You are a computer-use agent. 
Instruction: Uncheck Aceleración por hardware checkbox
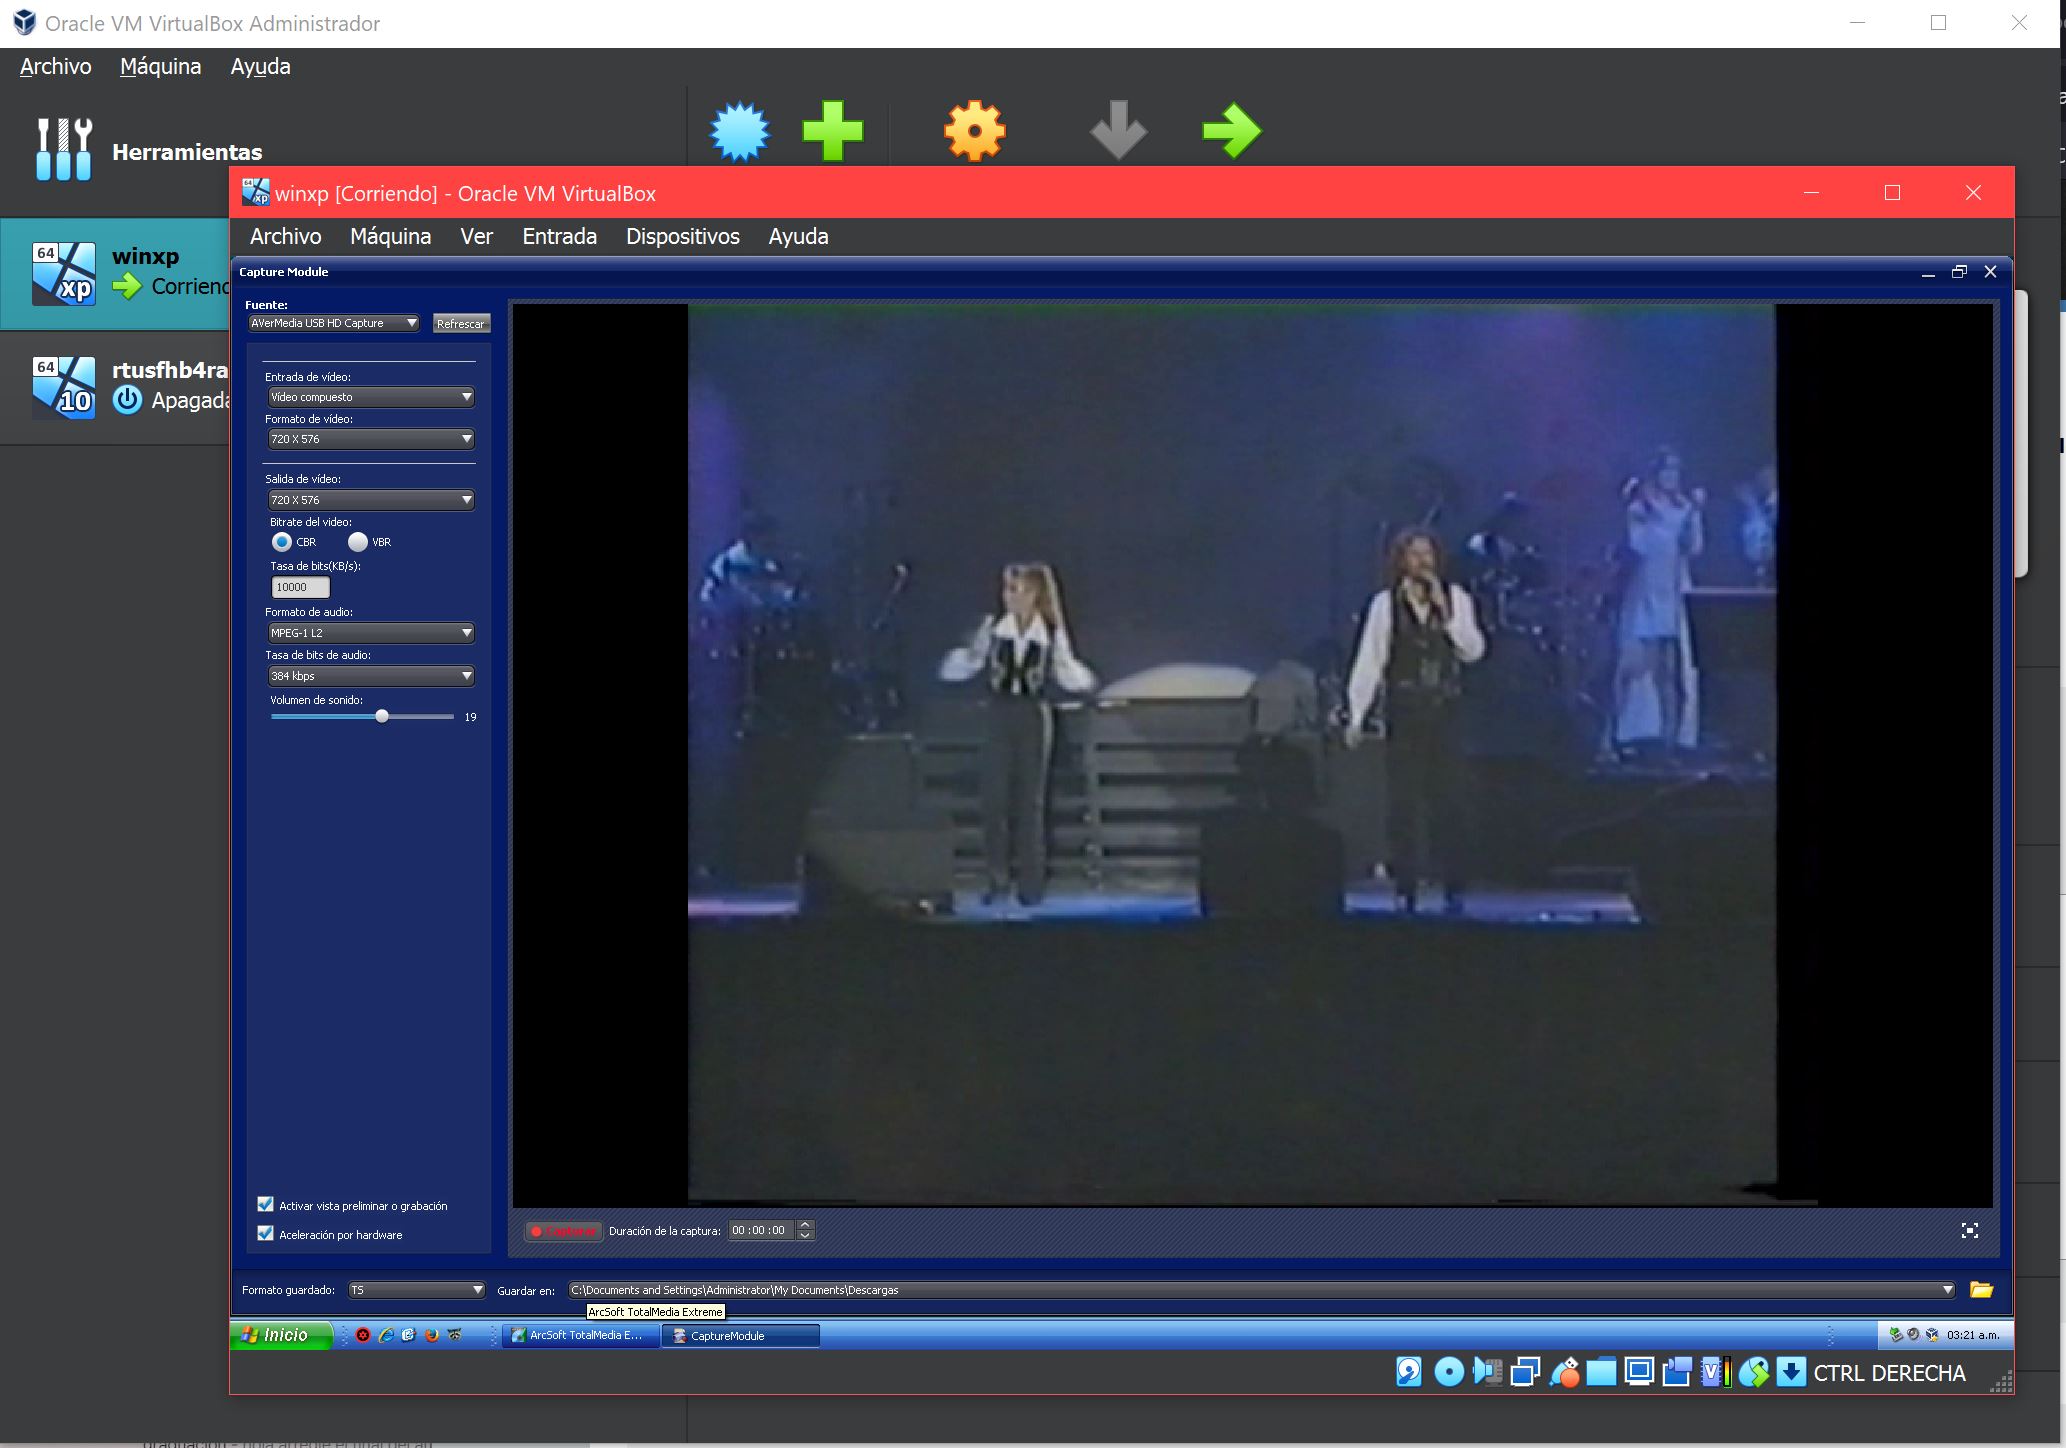point(266,1234)
